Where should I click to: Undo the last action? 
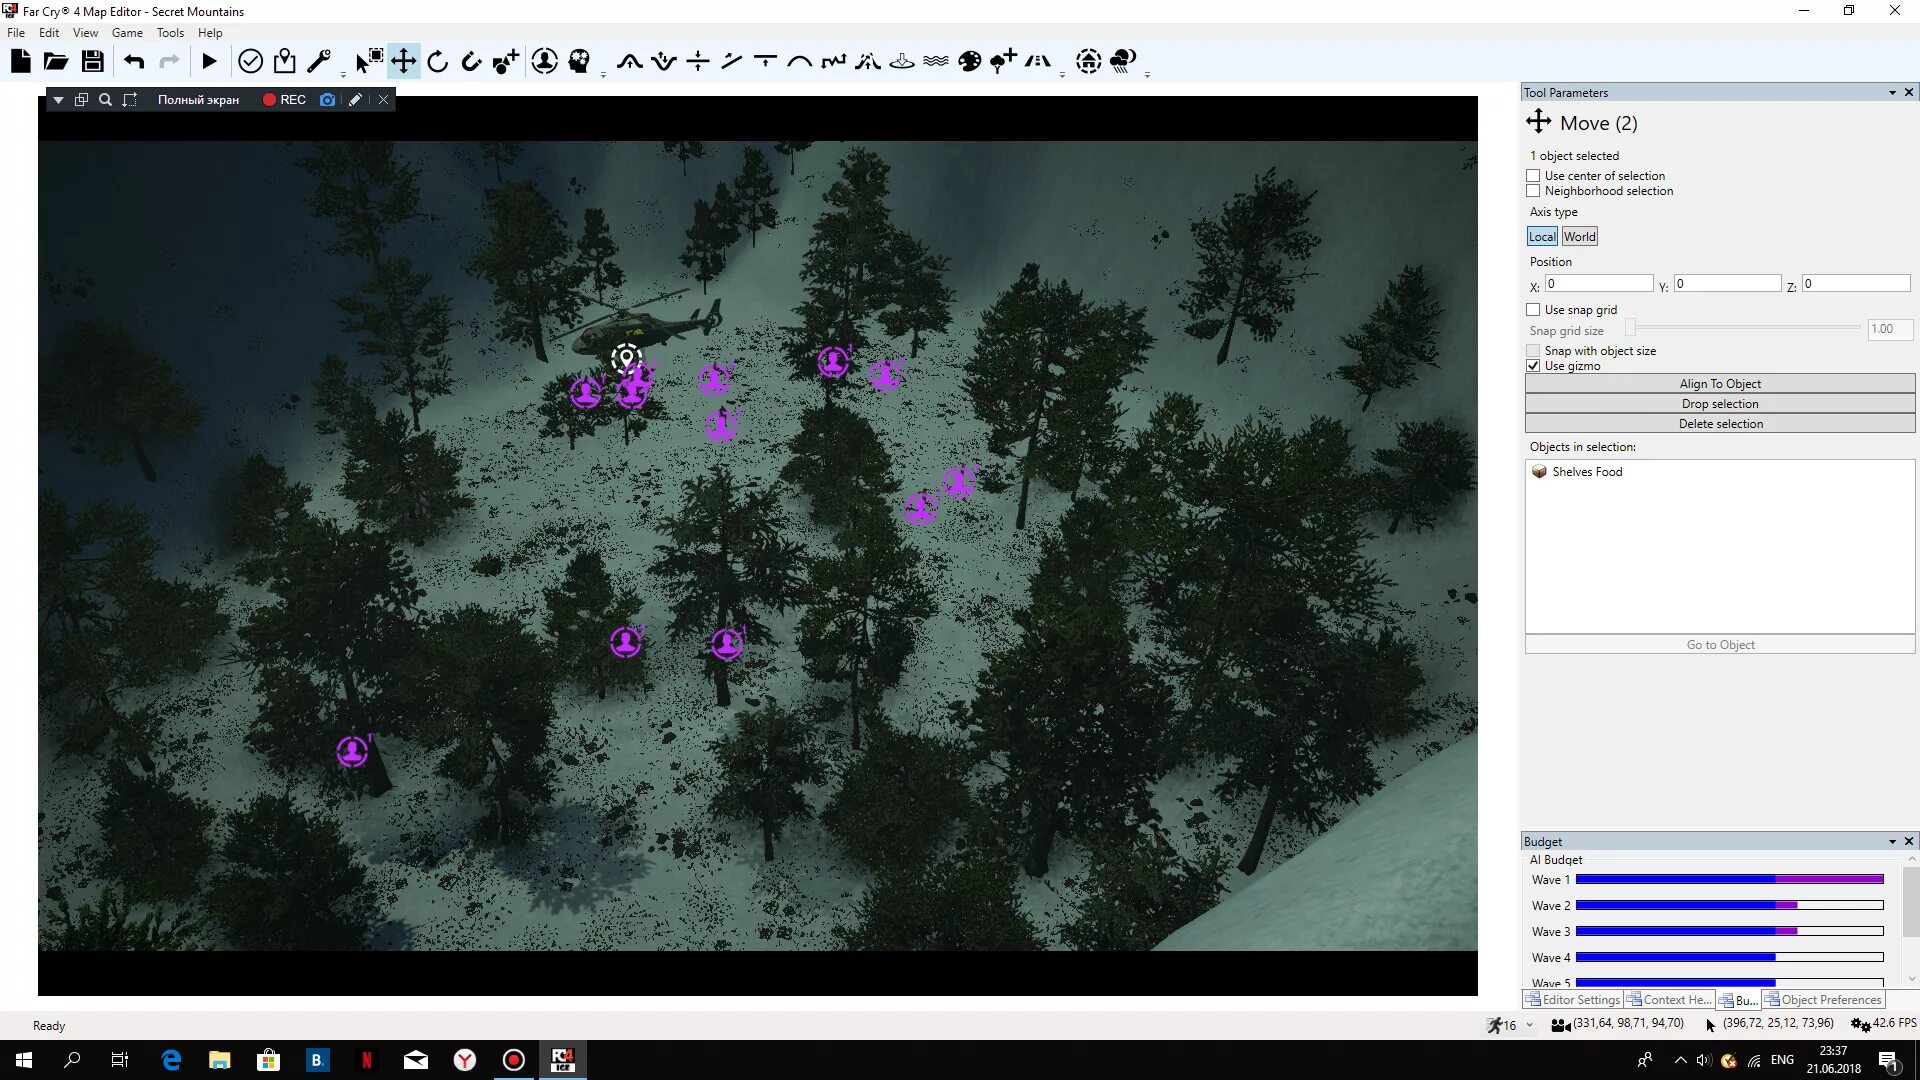click(x=134, y=62)
